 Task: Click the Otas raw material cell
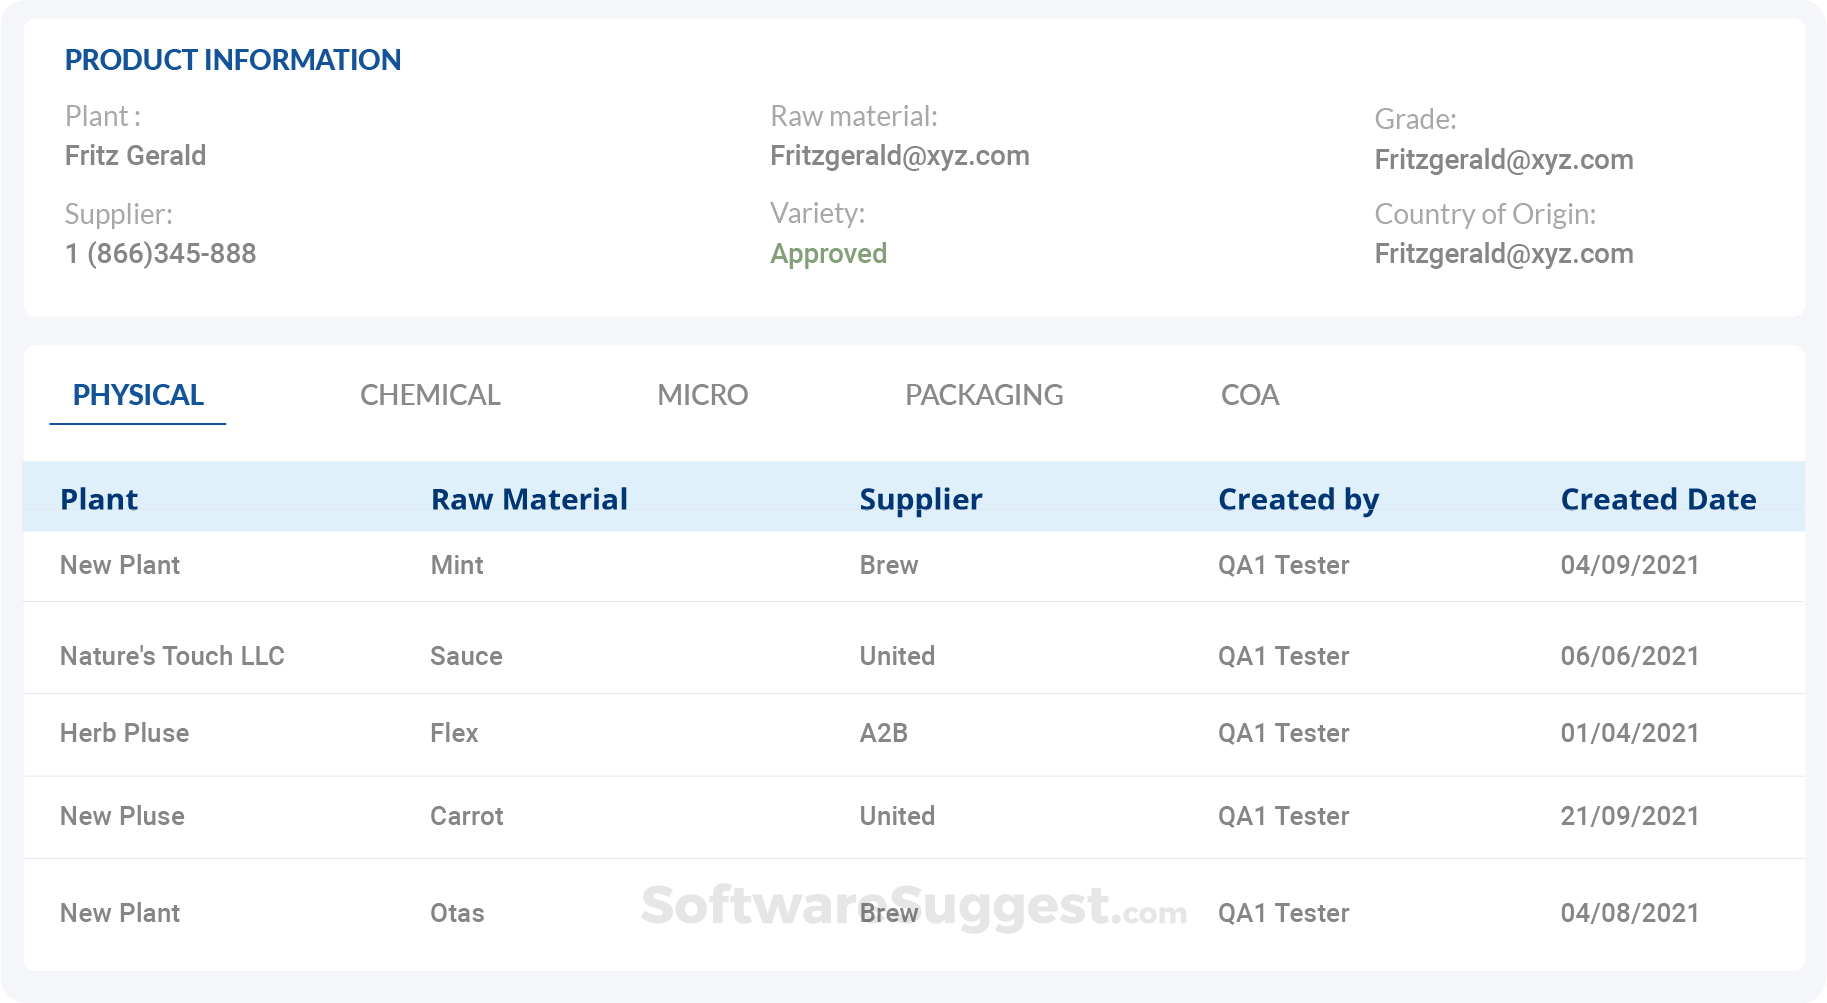(457, 913)
